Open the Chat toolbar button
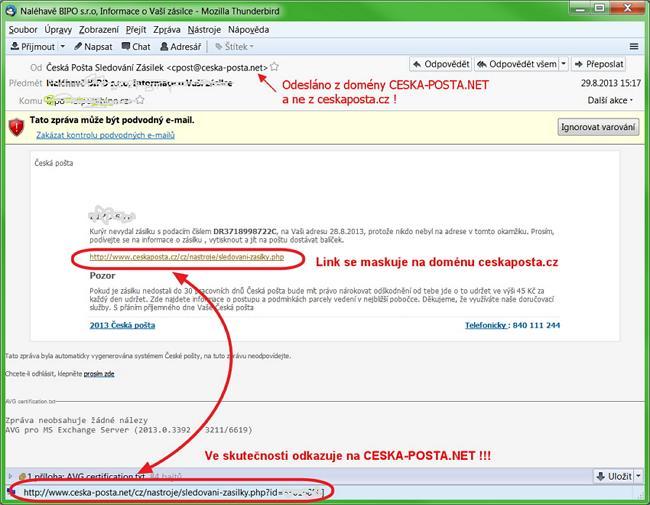Image resolution: width=650 pixels, height=505 pixels. click(136, 46)
